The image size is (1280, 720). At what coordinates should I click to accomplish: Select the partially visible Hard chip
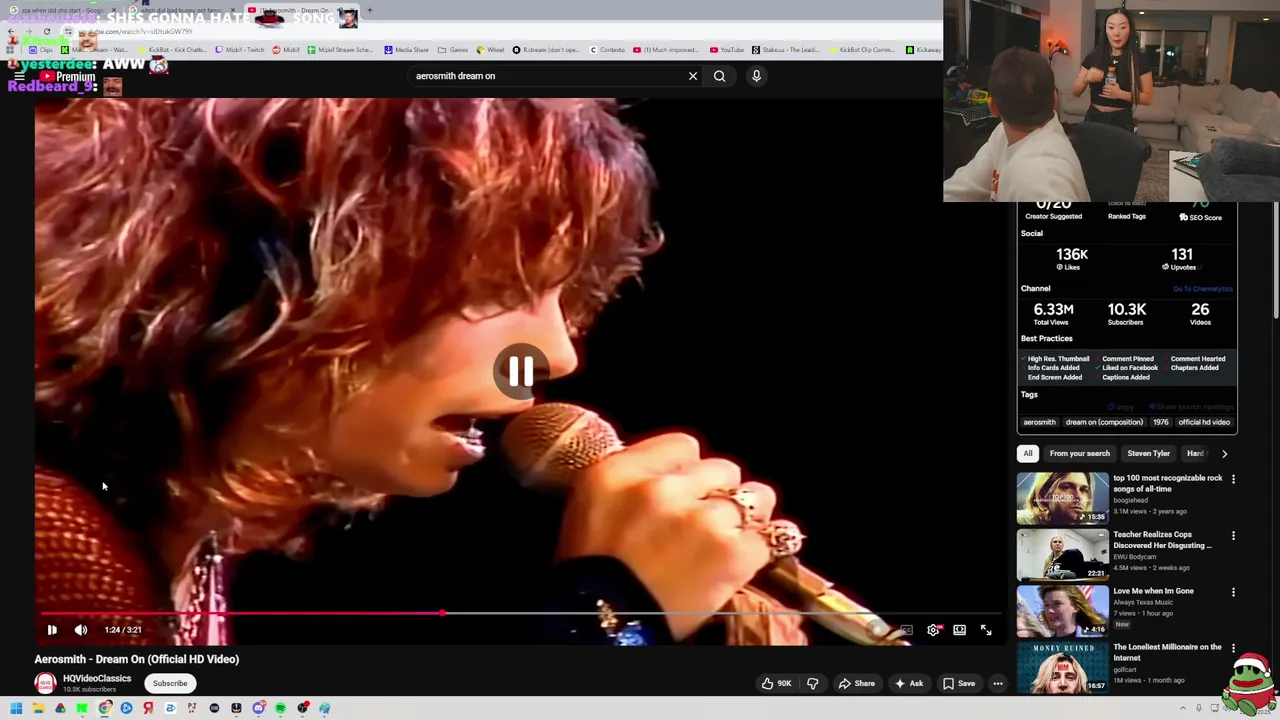click(x=1194, y=454)
